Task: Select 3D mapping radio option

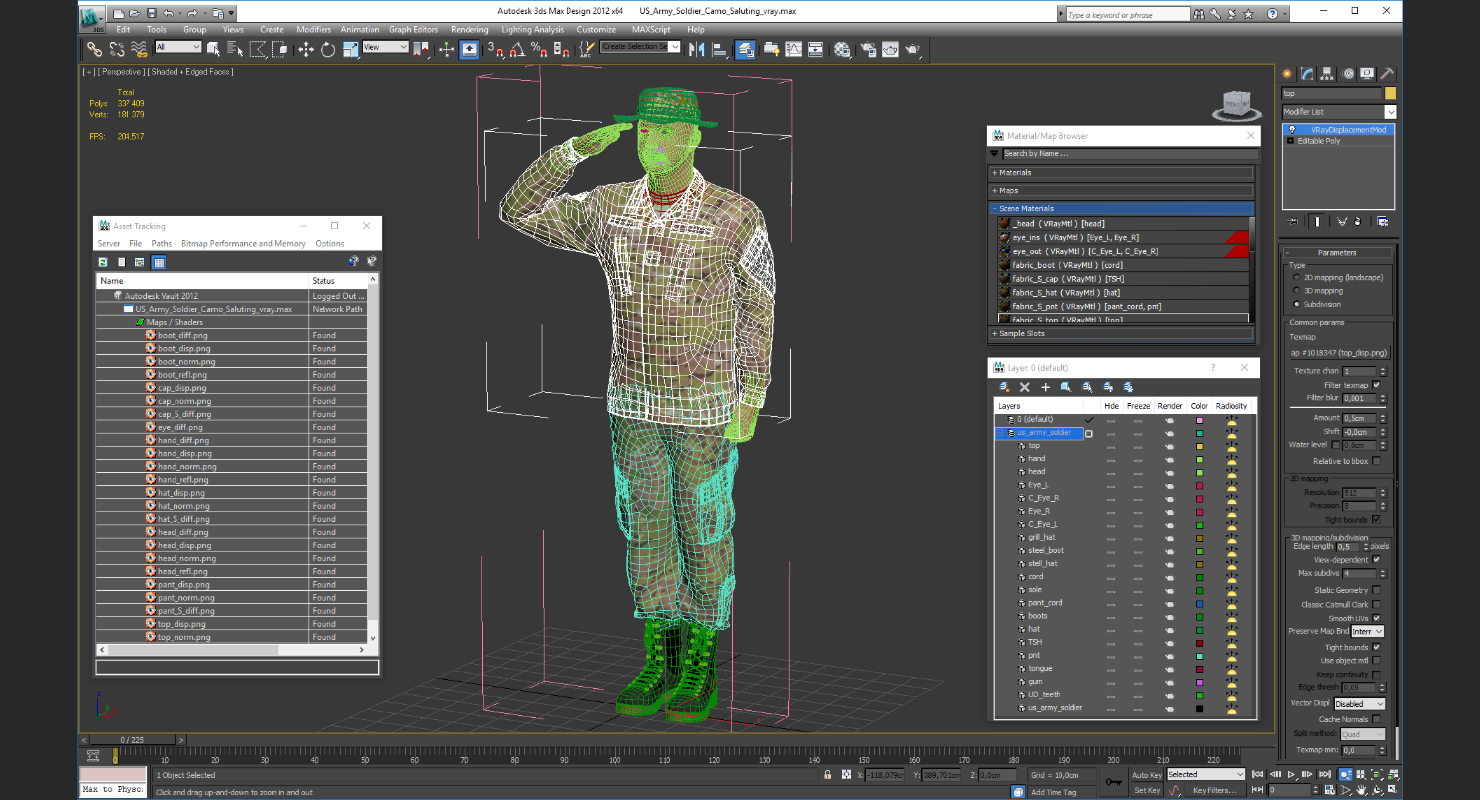Action: click(x=1297, y=290)
